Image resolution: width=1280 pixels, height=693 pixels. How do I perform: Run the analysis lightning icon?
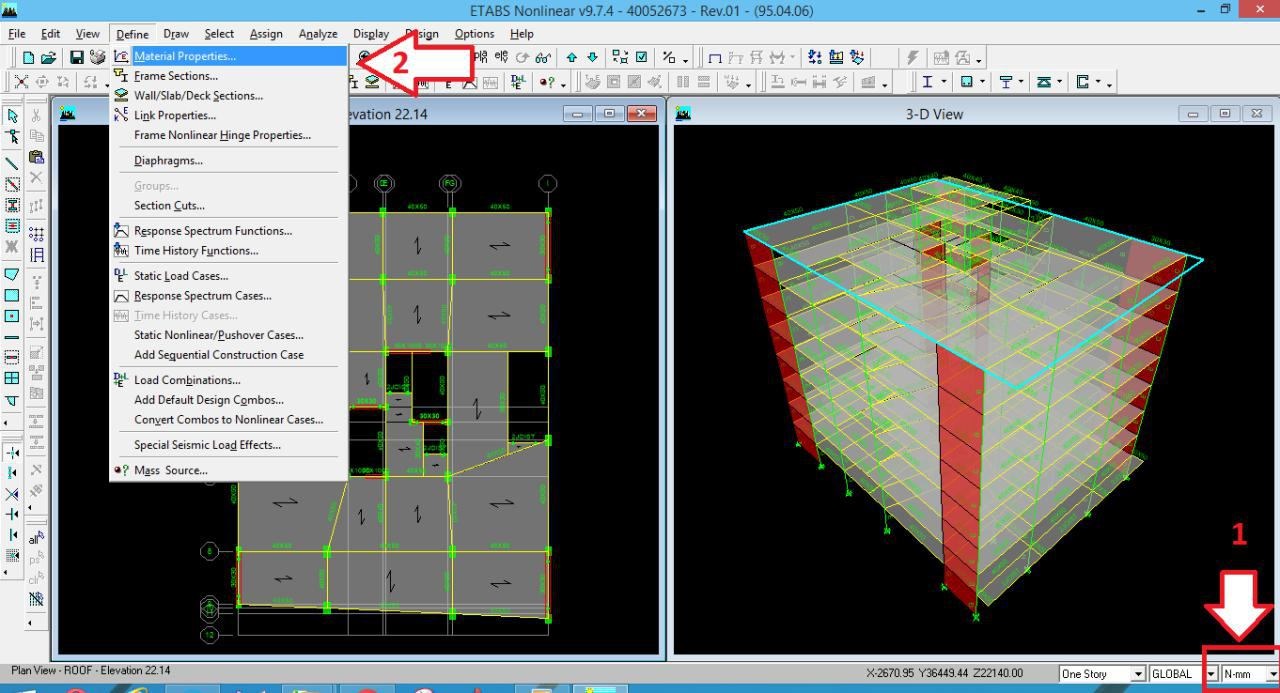click(x=912, y=58)
